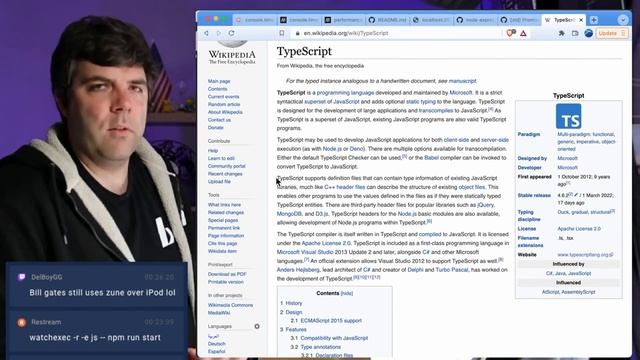Click the 'watchexec -r -e js' chat message
The height and width of the screenshot is (360, 640).
click(x=95, y=338)
